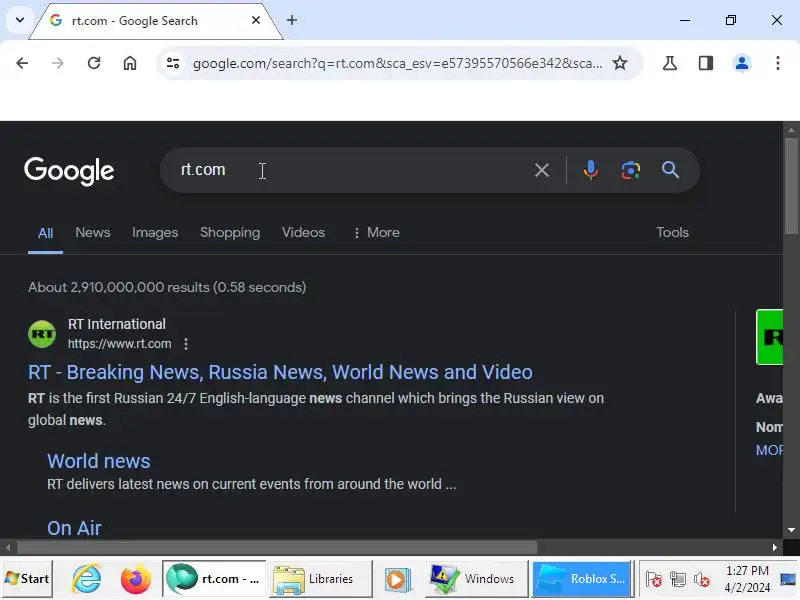Switch to the Images tab
Image resolution: width=800 pixels, height=600 pixels.
coord(155,233)
